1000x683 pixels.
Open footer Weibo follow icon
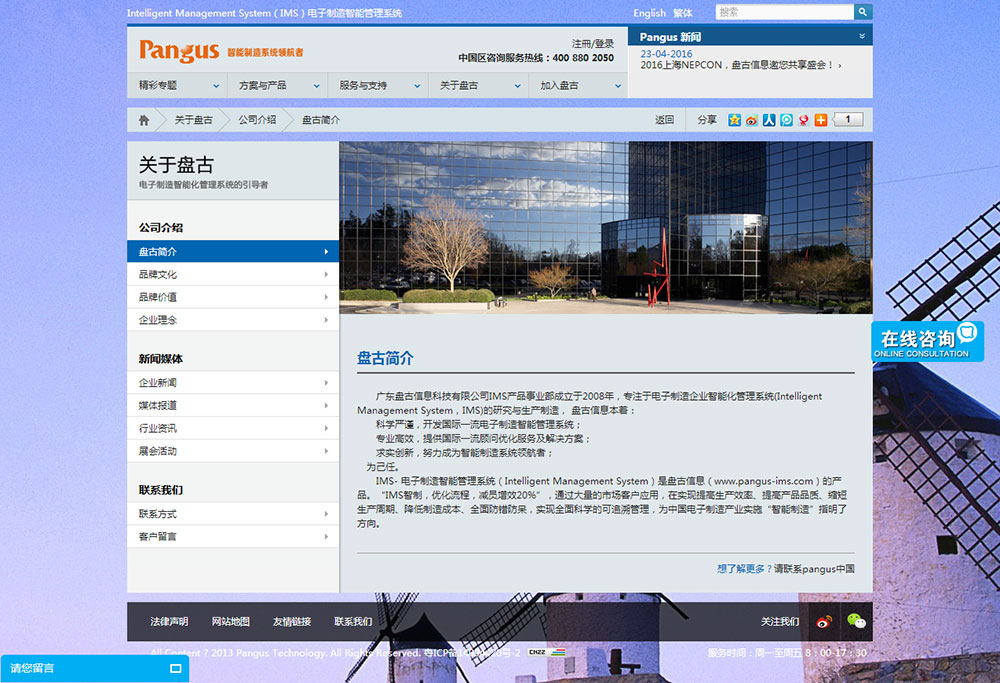823,621
